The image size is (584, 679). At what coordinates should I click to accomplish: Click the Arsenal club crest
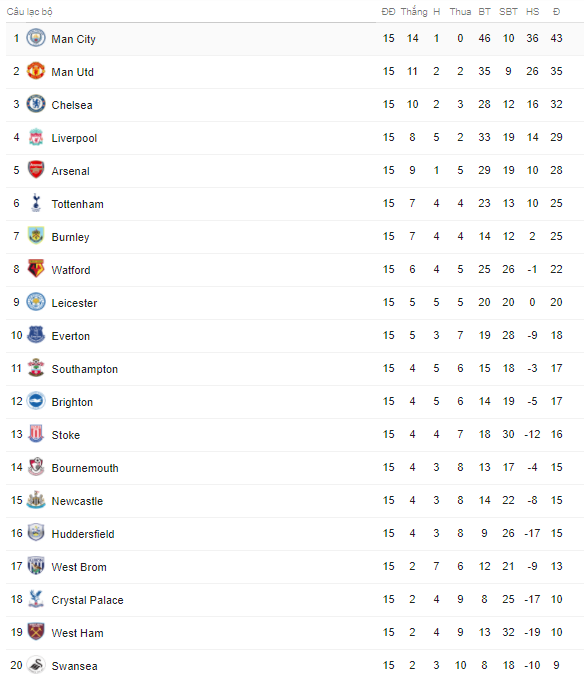(x=36, y=170)
